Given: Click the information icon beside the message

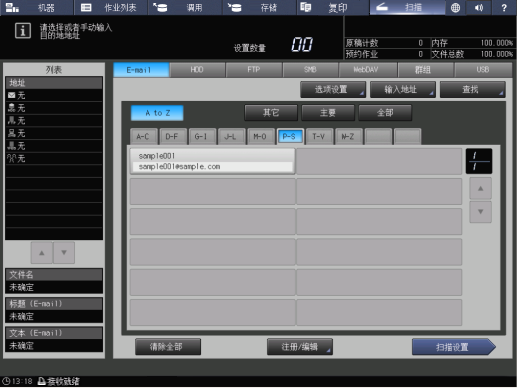Looking at the screenshot, I should pos(23,31).
